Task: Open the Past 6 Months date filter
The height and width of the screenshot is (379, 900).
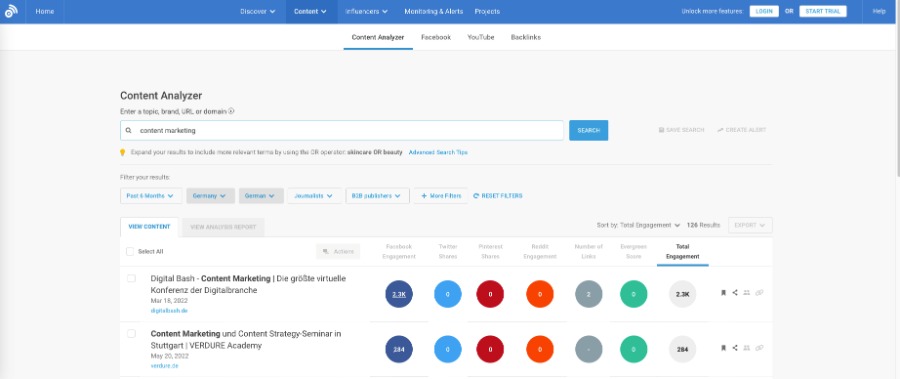Action: (x=151, y=196)
